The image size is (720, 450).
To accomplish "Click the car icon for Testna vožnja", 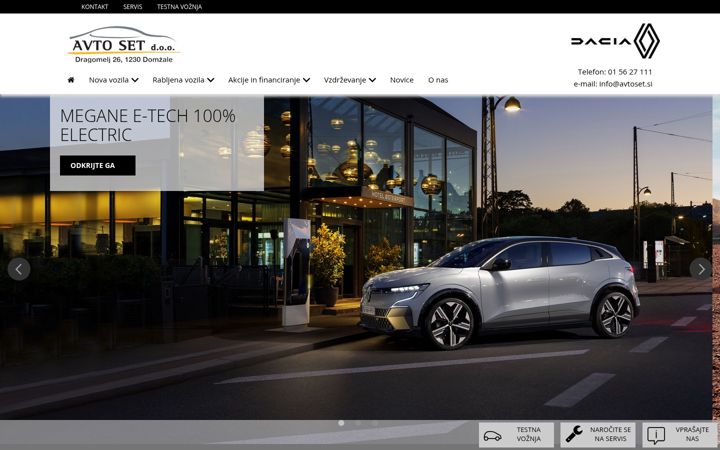I will (492, 435).
